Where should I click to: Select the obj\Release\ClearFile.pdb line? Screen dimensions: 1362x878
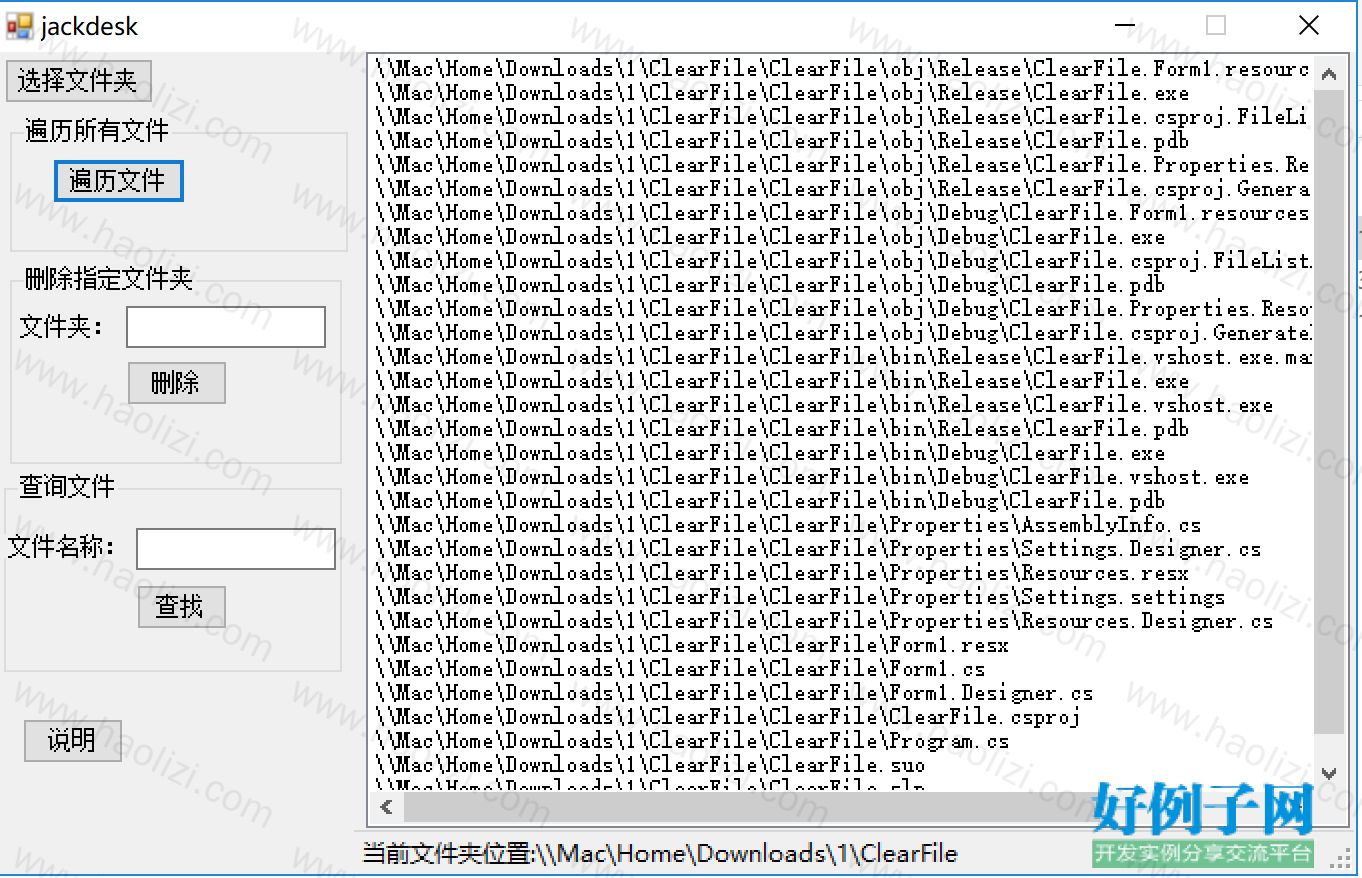[x=783, y=141]
